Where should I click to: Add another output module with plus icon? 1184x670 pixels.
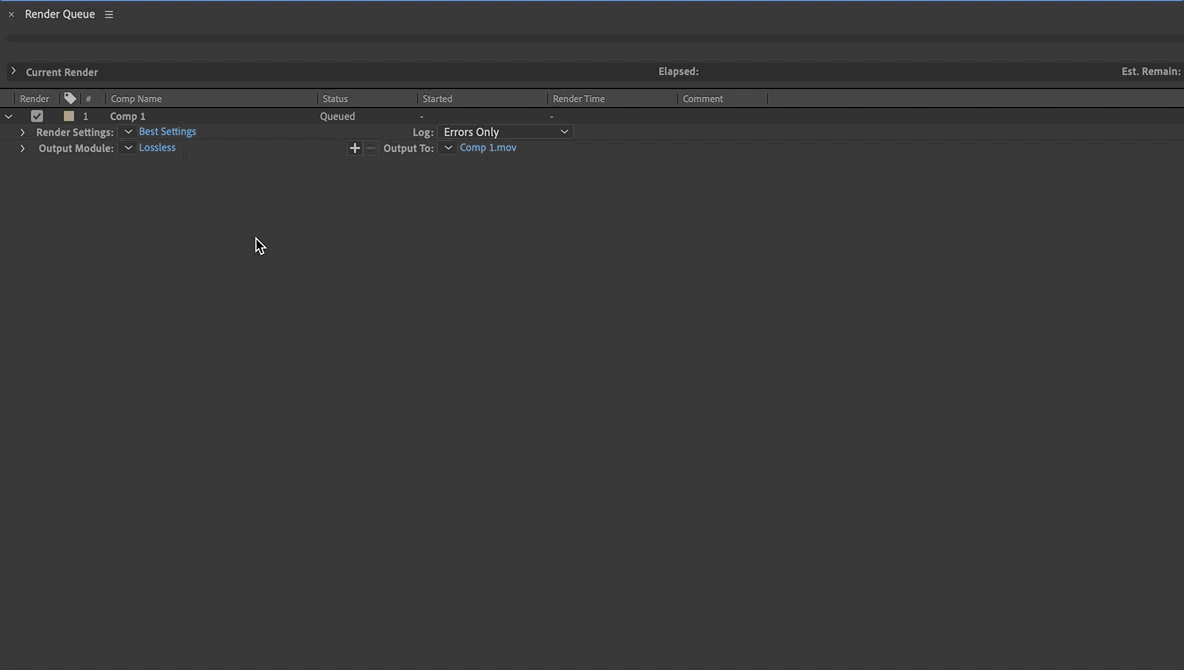tap(354, 148)
